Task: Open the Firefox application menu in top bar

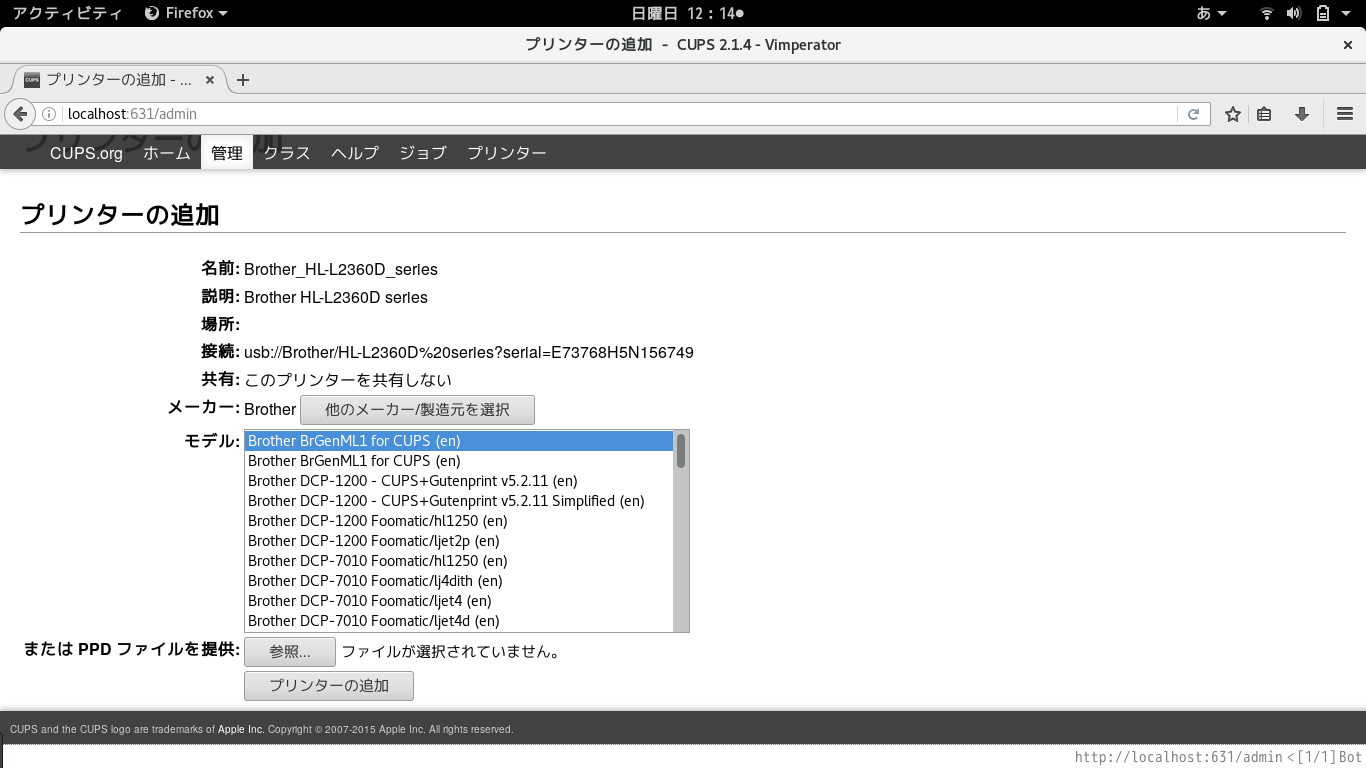Action: click(x=186, y=13)
